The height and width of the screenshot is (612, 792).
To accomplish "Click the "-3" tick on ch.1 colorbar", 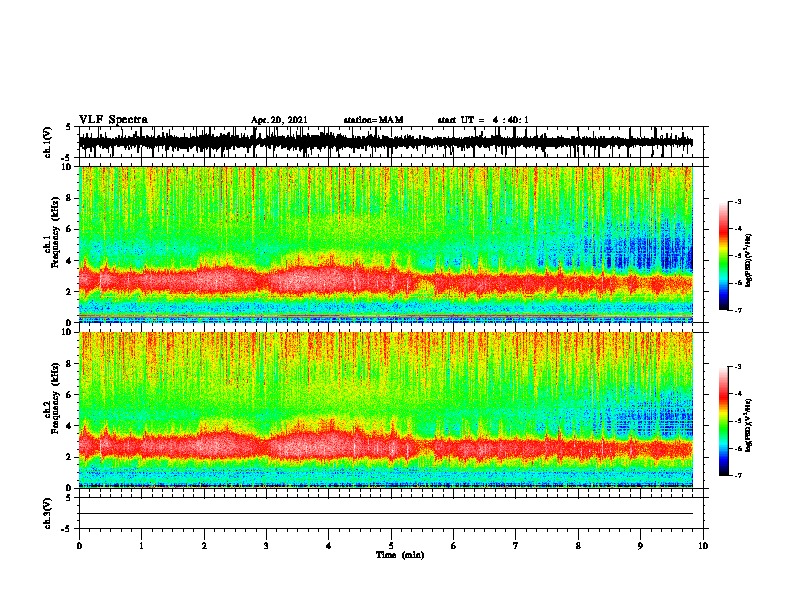I will point(737,201).
